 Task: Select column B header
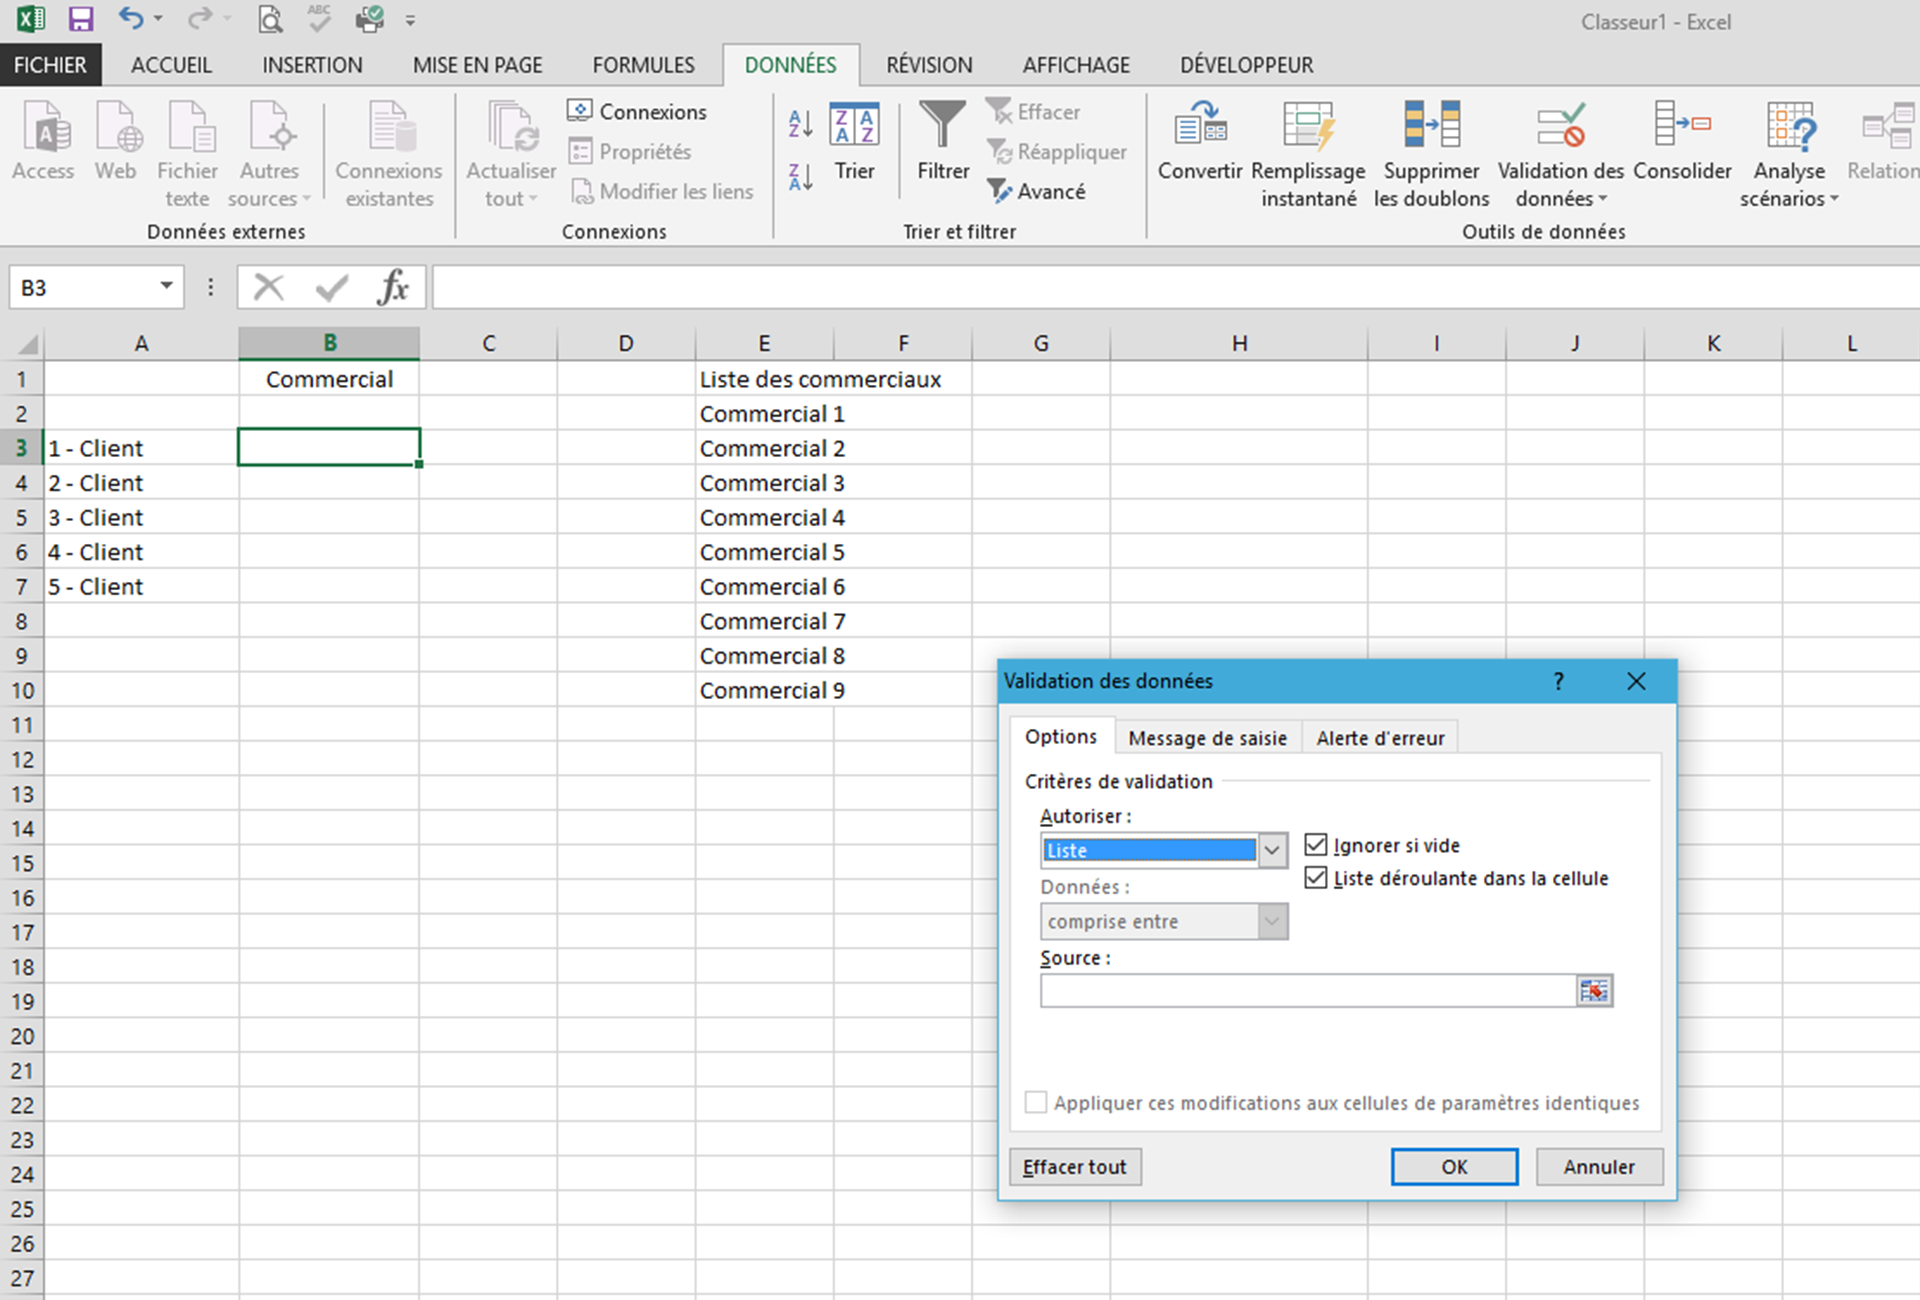coord(329,344)
